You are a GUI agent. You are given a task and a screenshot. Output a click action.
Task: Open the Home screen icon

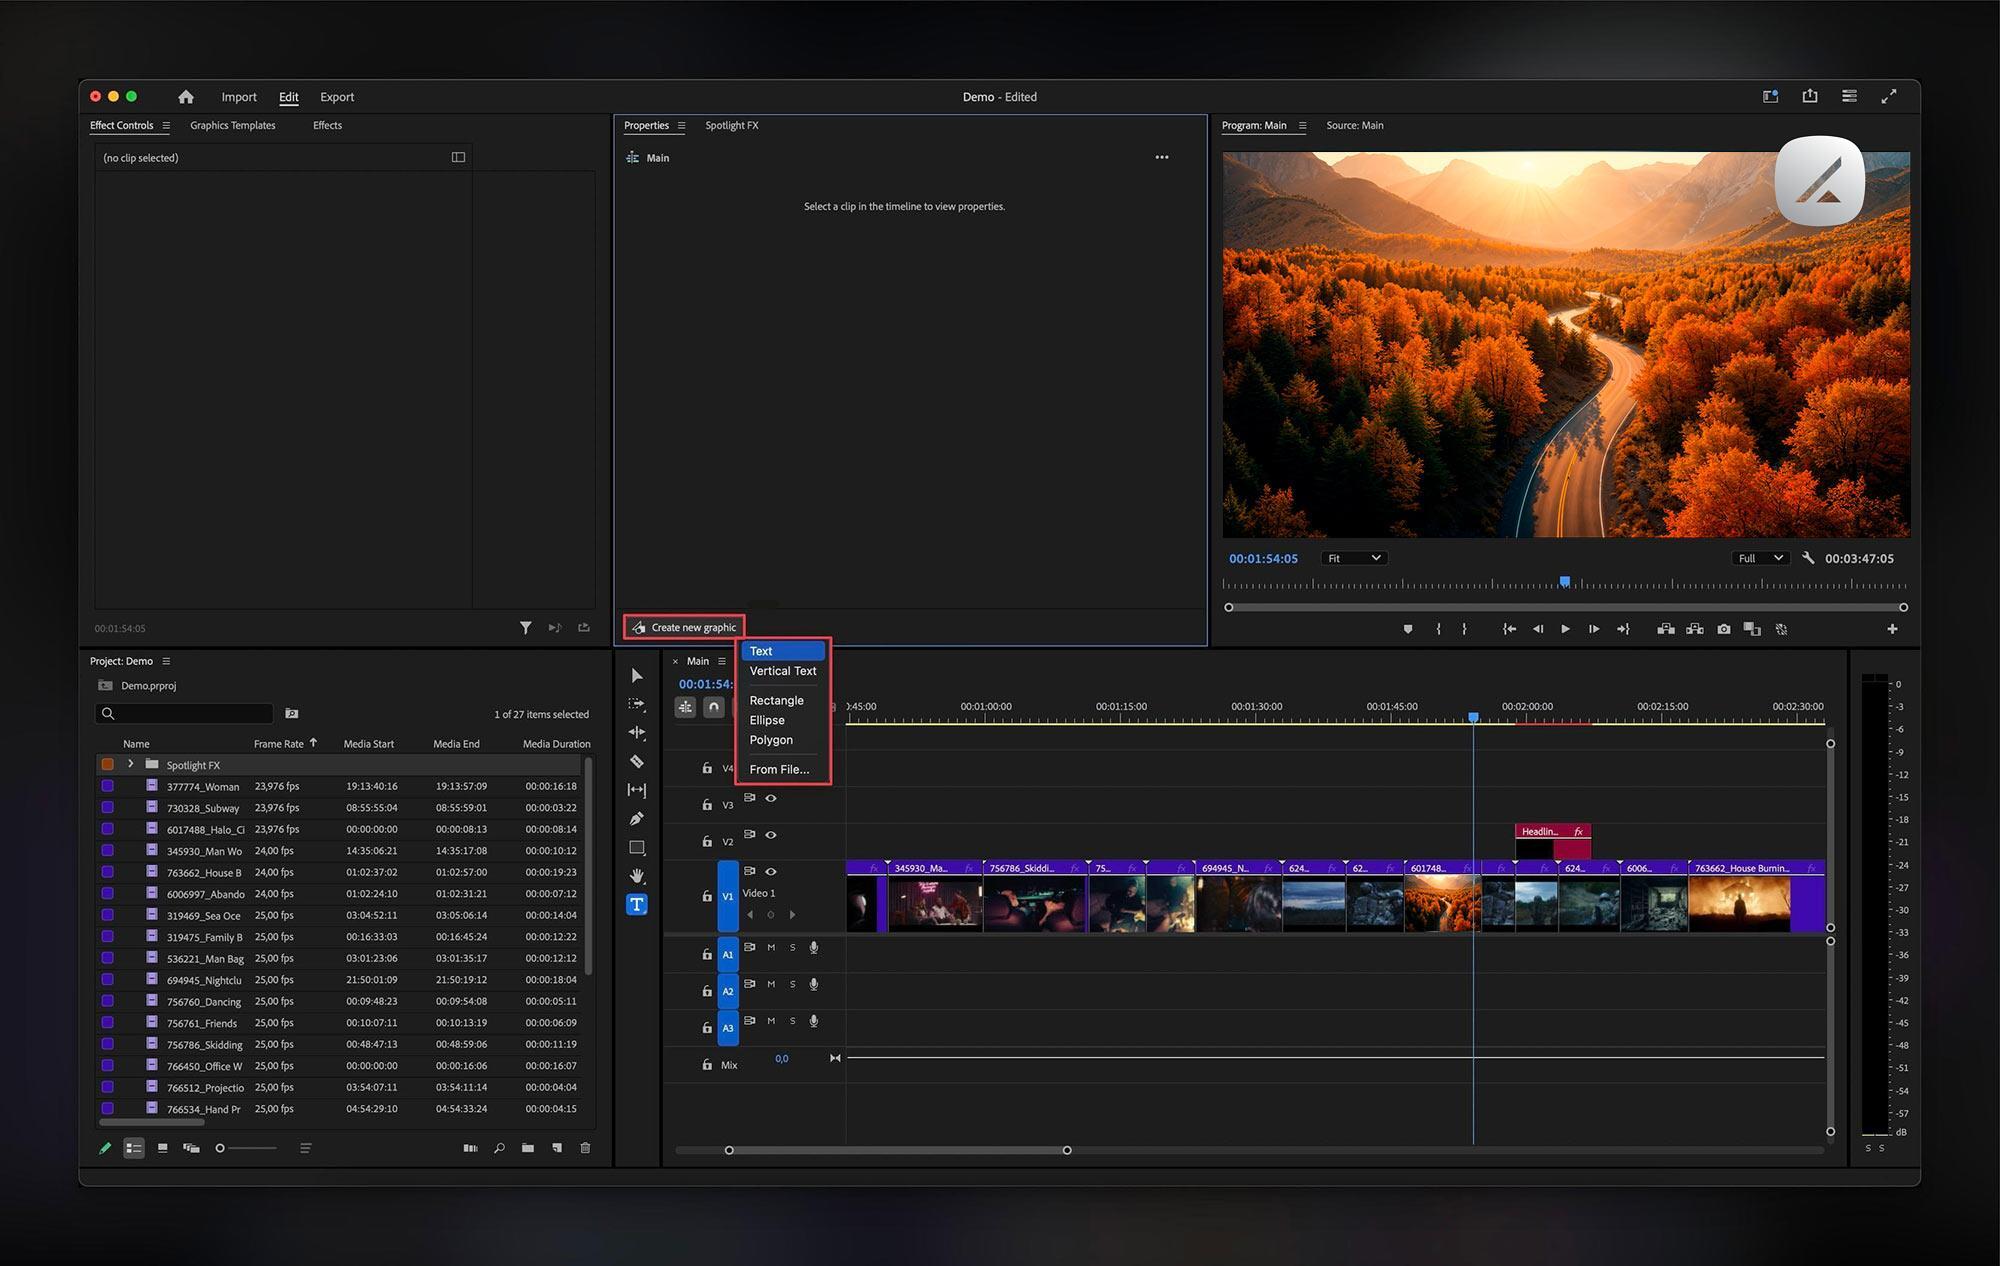click(186, 97)
